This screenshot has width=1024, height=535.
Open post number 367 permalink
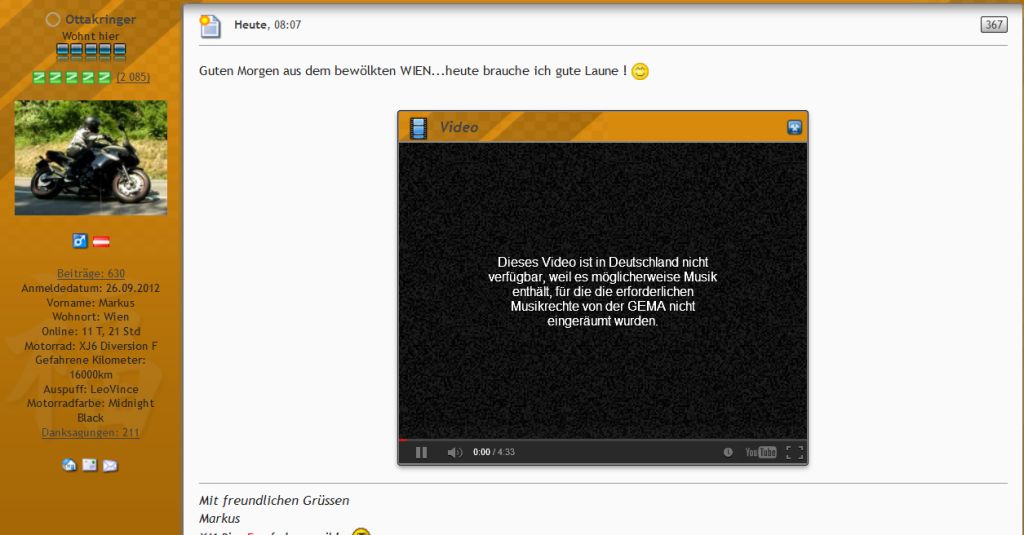(x=993, y=24)
